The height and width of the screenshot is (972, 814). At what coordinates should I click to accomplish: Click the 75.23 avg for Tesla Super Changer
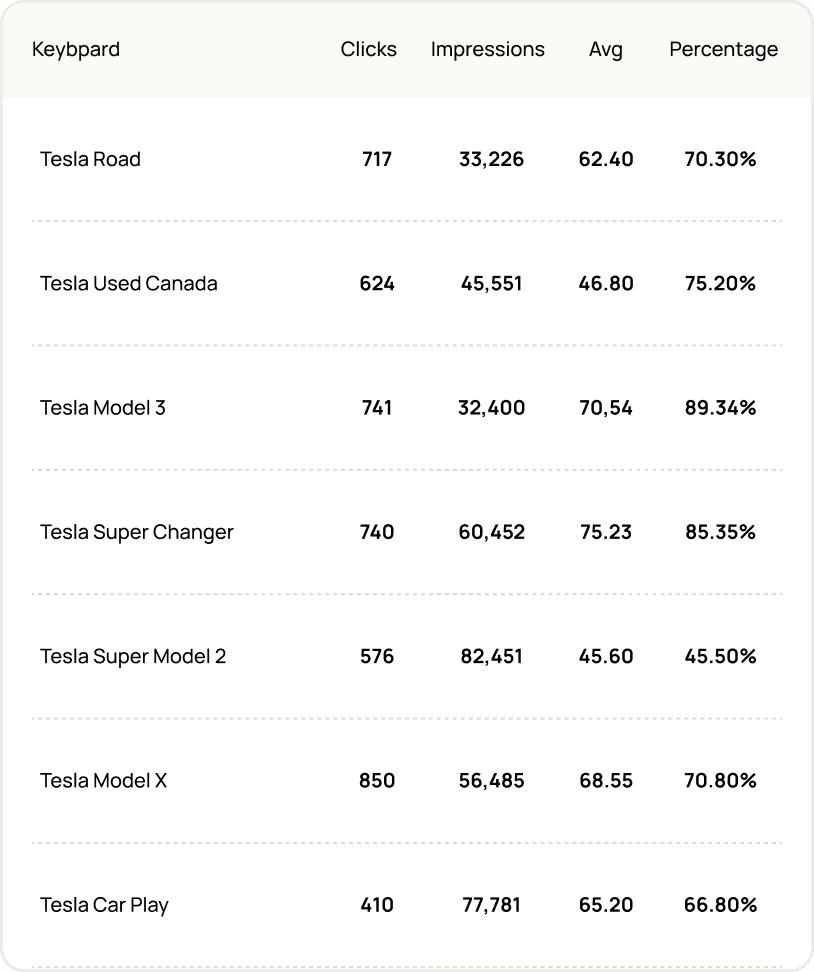[x=605, y=532]
